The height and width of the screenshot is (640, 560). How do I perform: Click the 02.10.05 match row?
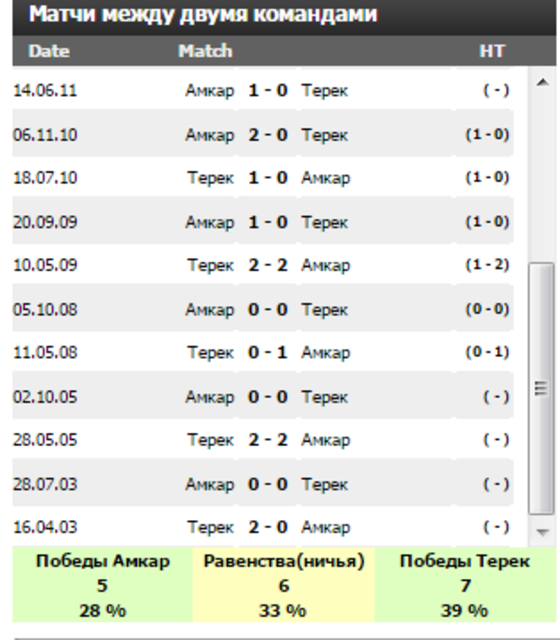point(263,397)
